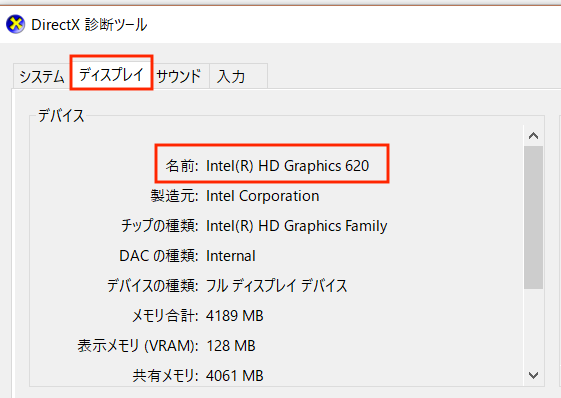Viewport: 561px width, 398px height.
Task: Click the scroll down arrow in device list
Action: coord(533,375)
